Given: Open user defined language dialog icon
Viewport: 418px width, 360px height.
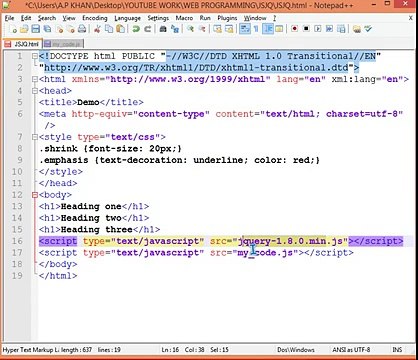Looking at the screenshot, I should 279,29.
